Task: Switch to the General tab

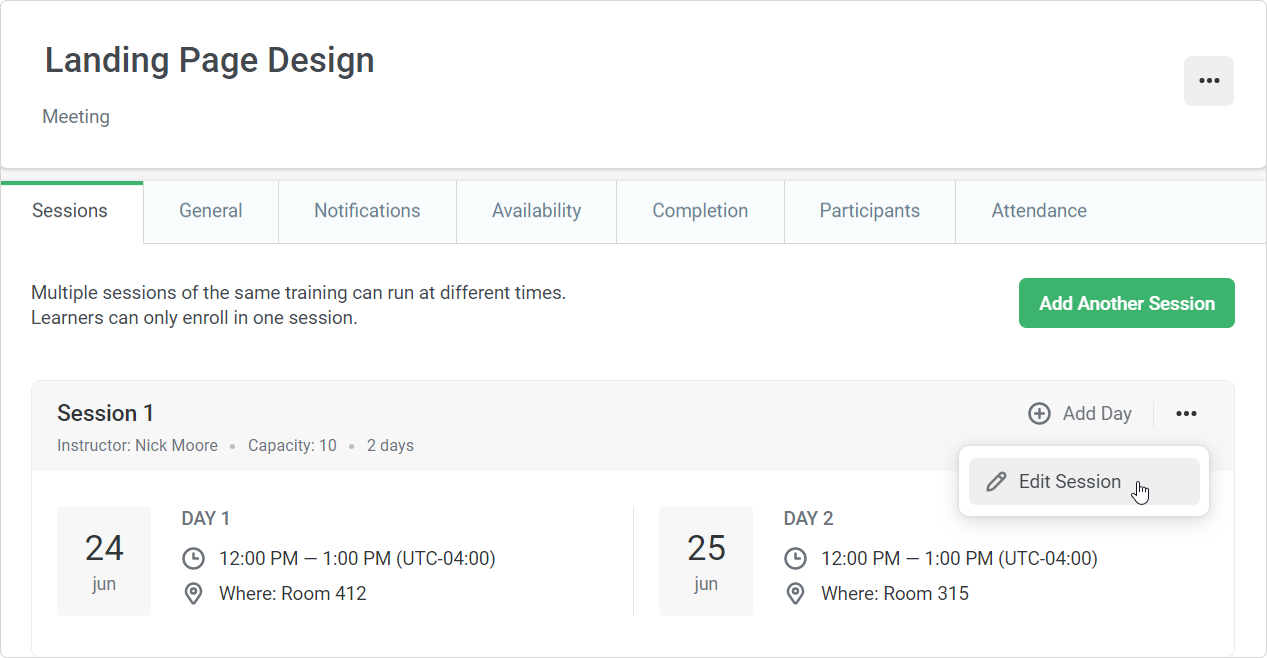Action: click(x=211, y=211)
